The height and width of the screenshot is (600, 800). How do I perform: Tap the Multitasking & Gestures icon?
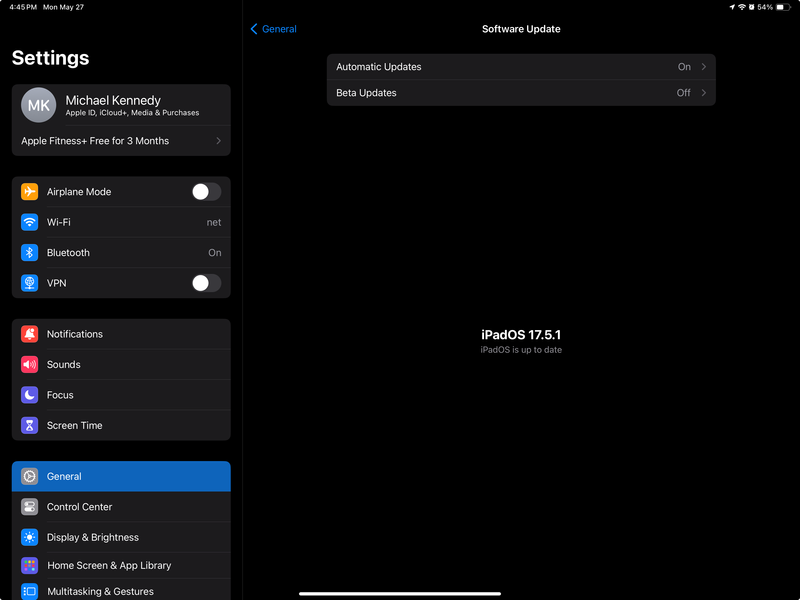(x=30, y=591)
